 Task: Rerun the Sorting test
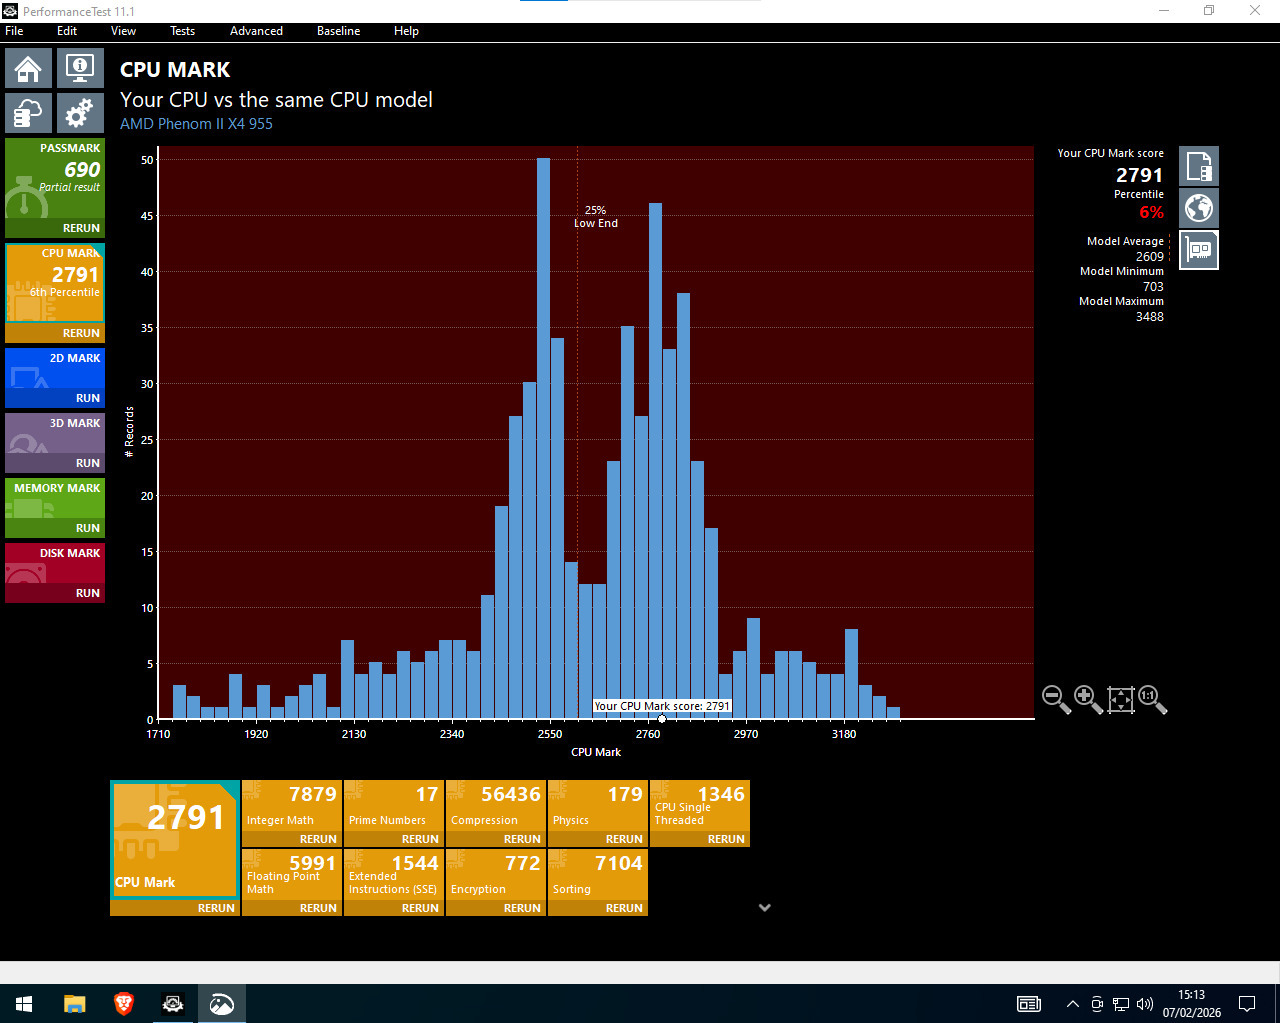624,908
